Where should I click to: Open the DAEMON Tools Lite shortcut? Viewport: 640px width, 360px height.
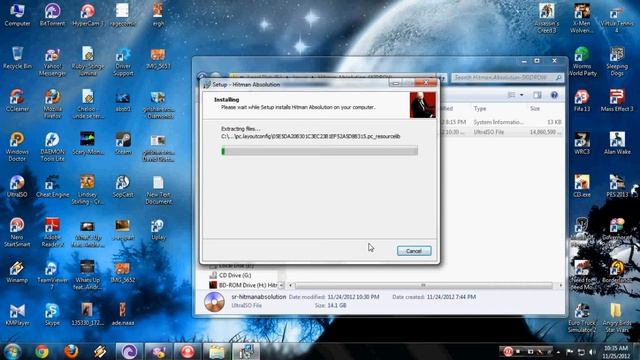52,147
